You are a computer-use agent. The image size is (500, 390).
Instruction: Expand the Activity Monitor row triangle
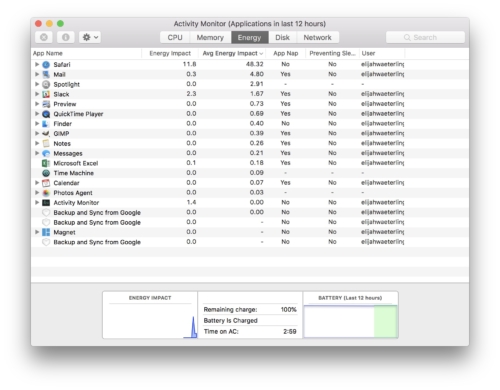click(x=37, y=202)
